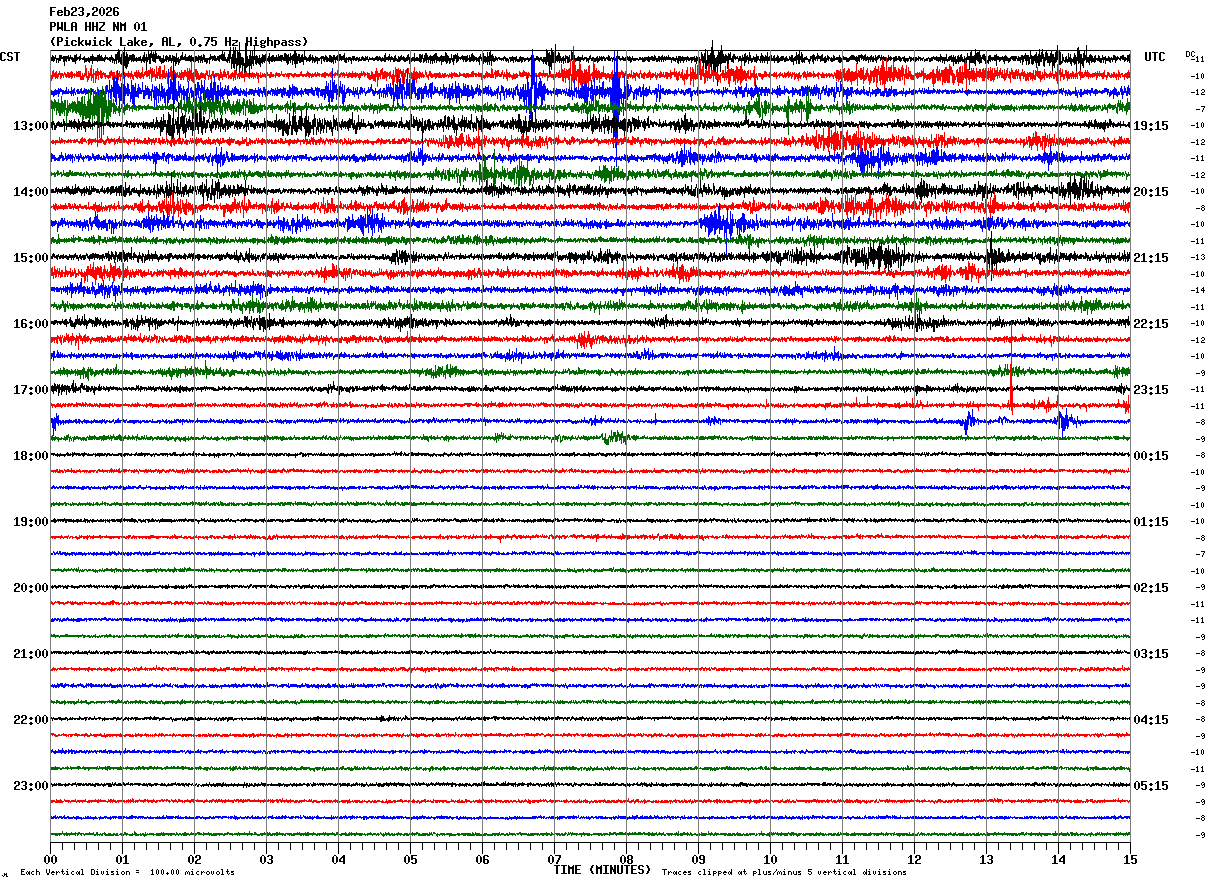The image size is (1210, 886).
Task: Click minute tick label 05 on bottom axis
Action: pos(410,859)
